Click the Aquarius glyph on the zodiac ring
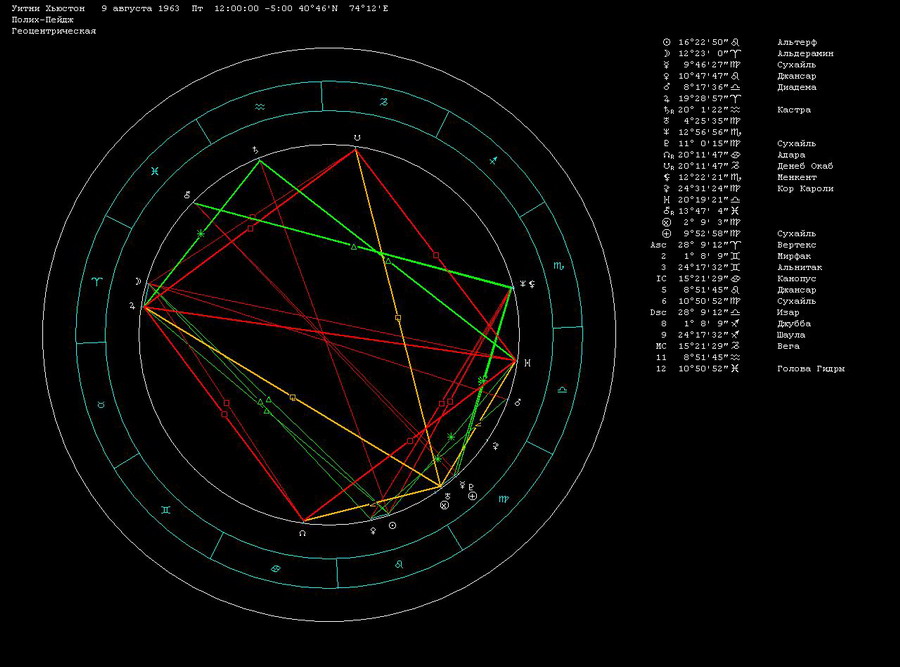 [x=260, y=107]
